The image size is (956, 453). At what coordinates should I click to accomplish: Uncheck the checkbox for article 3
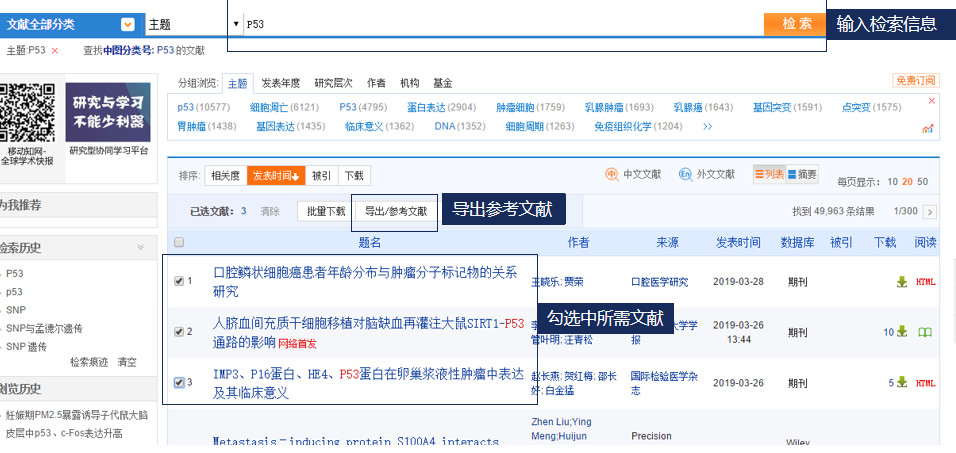179,382
